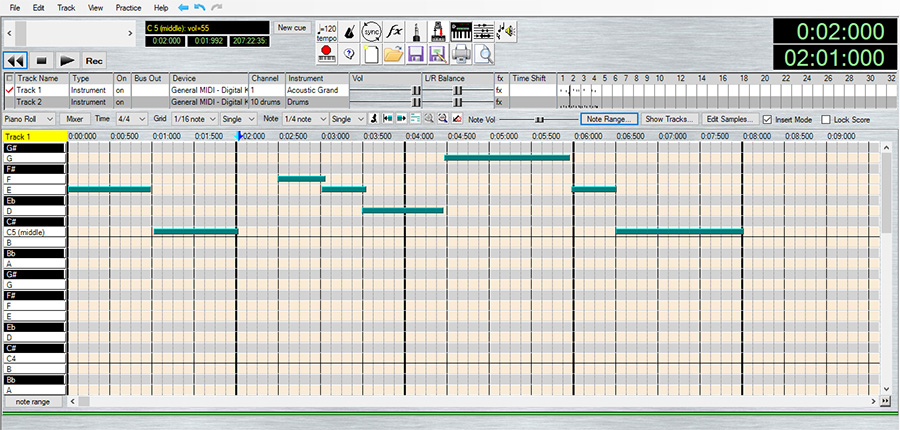Click the teal block with left arrow icon

point(388,119)
